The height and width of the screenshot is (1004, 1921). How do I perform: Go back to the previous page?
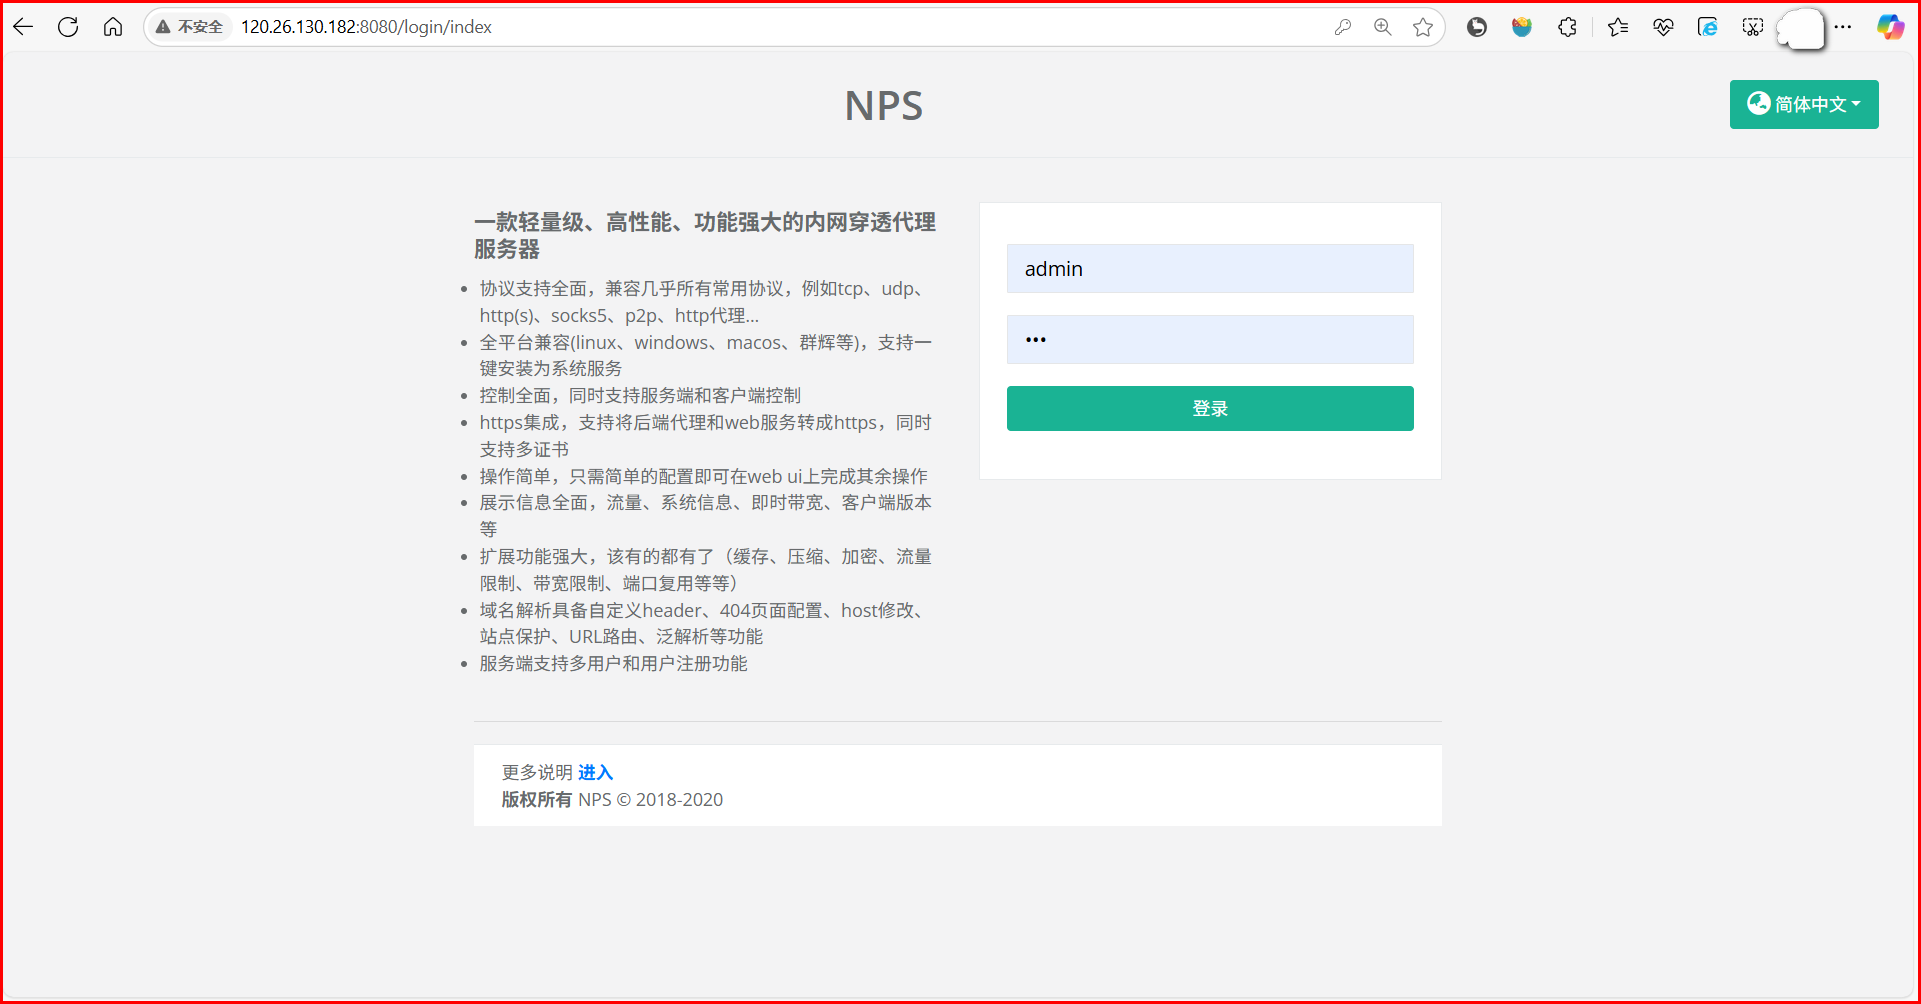23,27
